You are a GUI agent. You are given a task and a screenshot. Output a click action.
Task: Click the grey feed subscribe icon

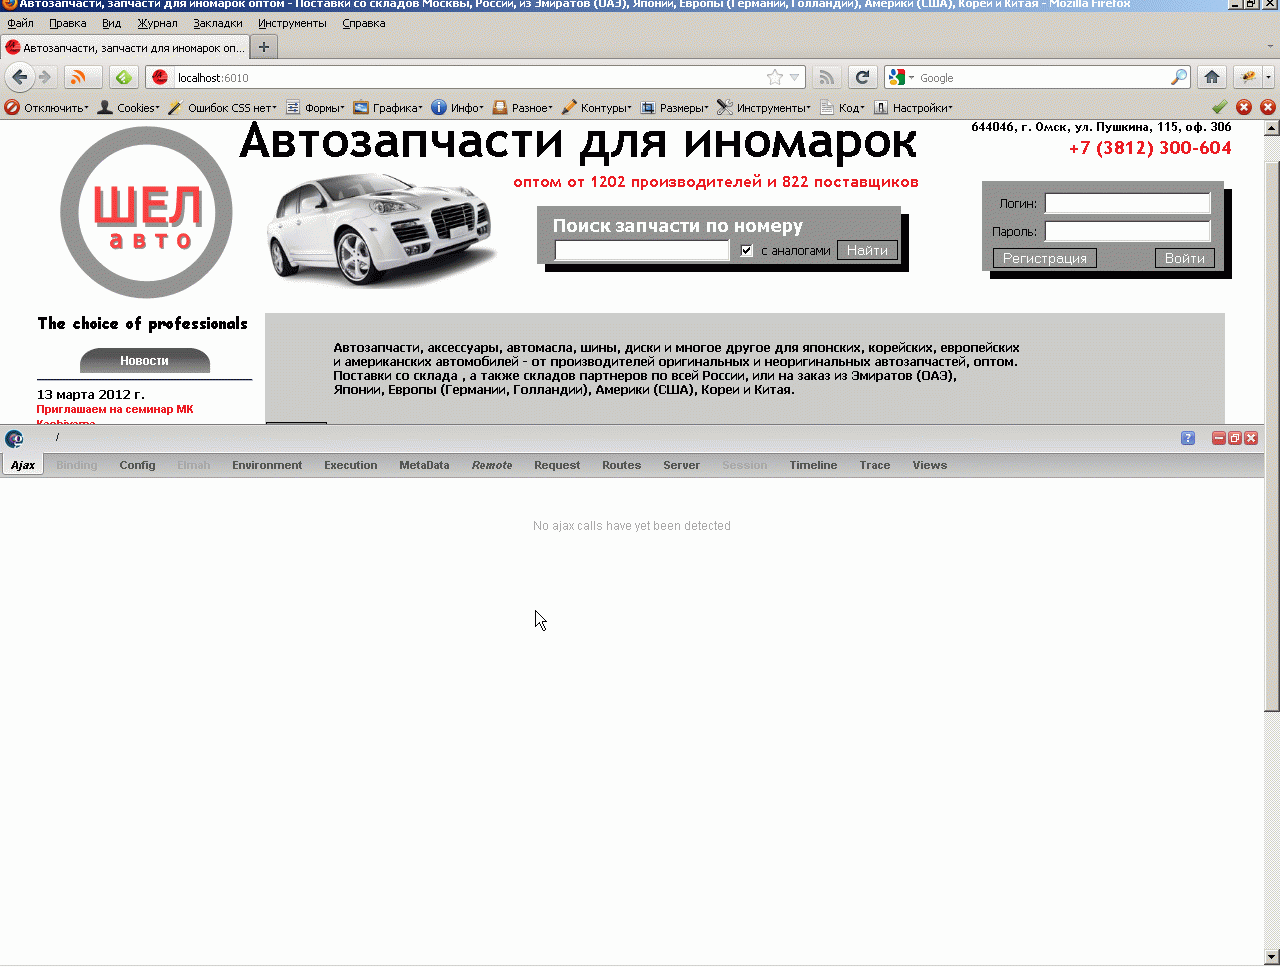click(826, 77)
